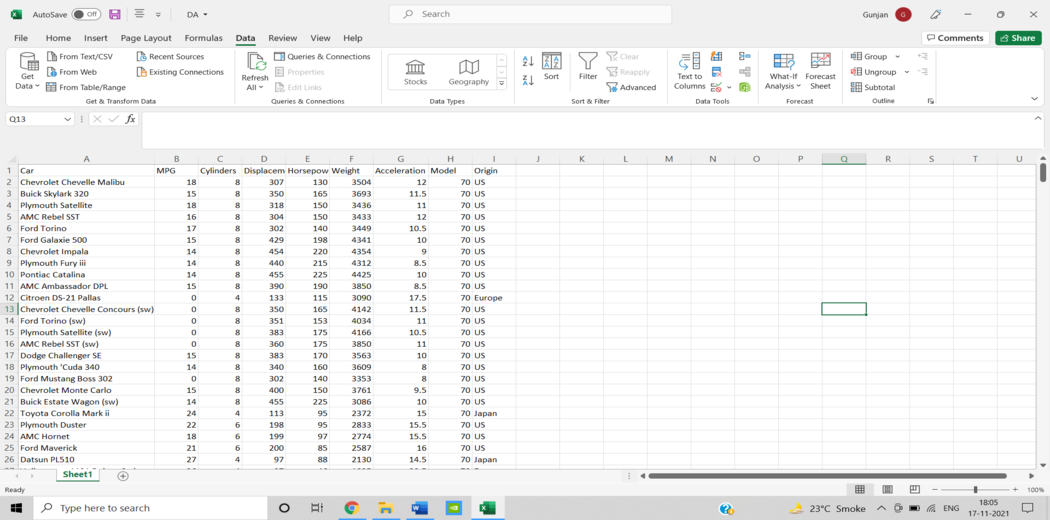This screenshot has height=520, width=1050.
Task: Show the Queries & Connections pane
Action: pyautogui.click(x=322, y=57)
